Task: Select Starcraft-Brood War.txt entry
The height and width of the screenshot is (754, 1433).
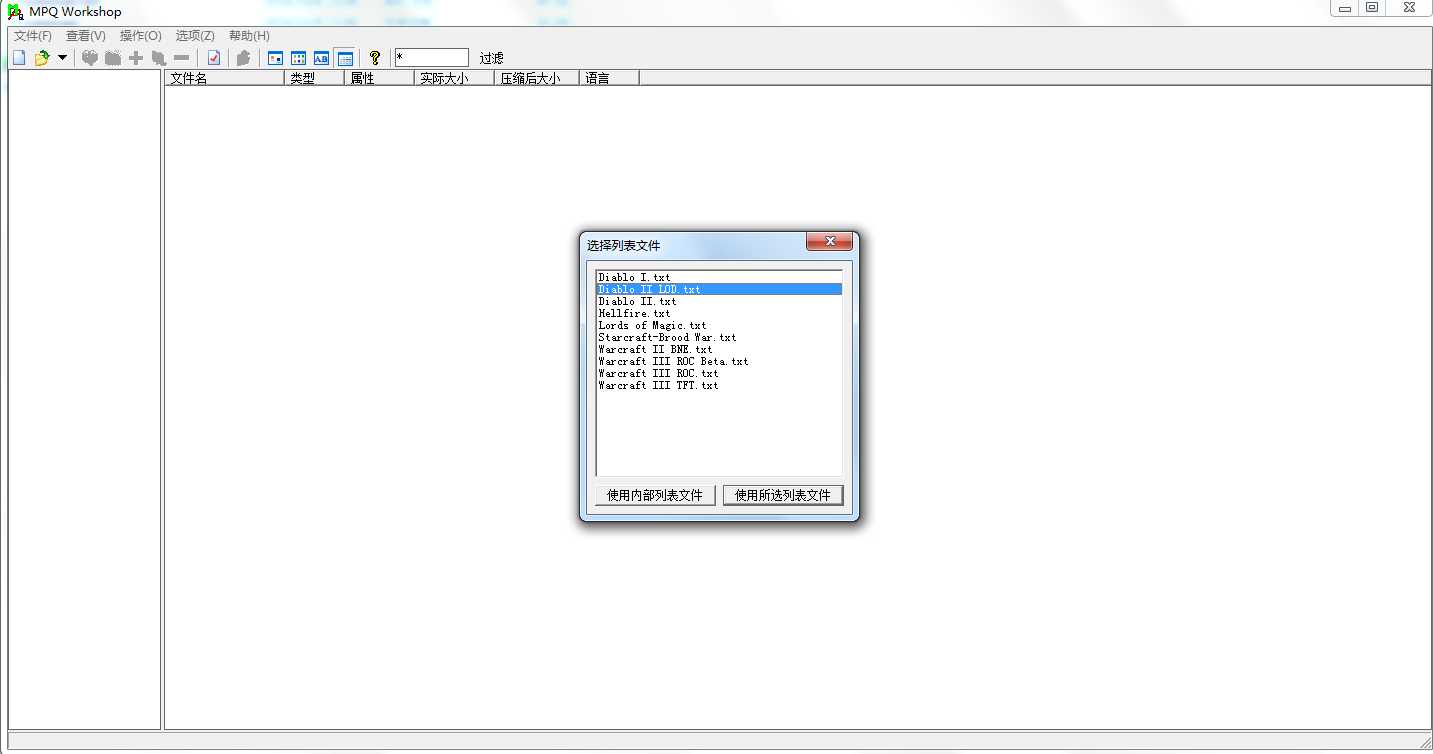Action: tap(719, 337)
